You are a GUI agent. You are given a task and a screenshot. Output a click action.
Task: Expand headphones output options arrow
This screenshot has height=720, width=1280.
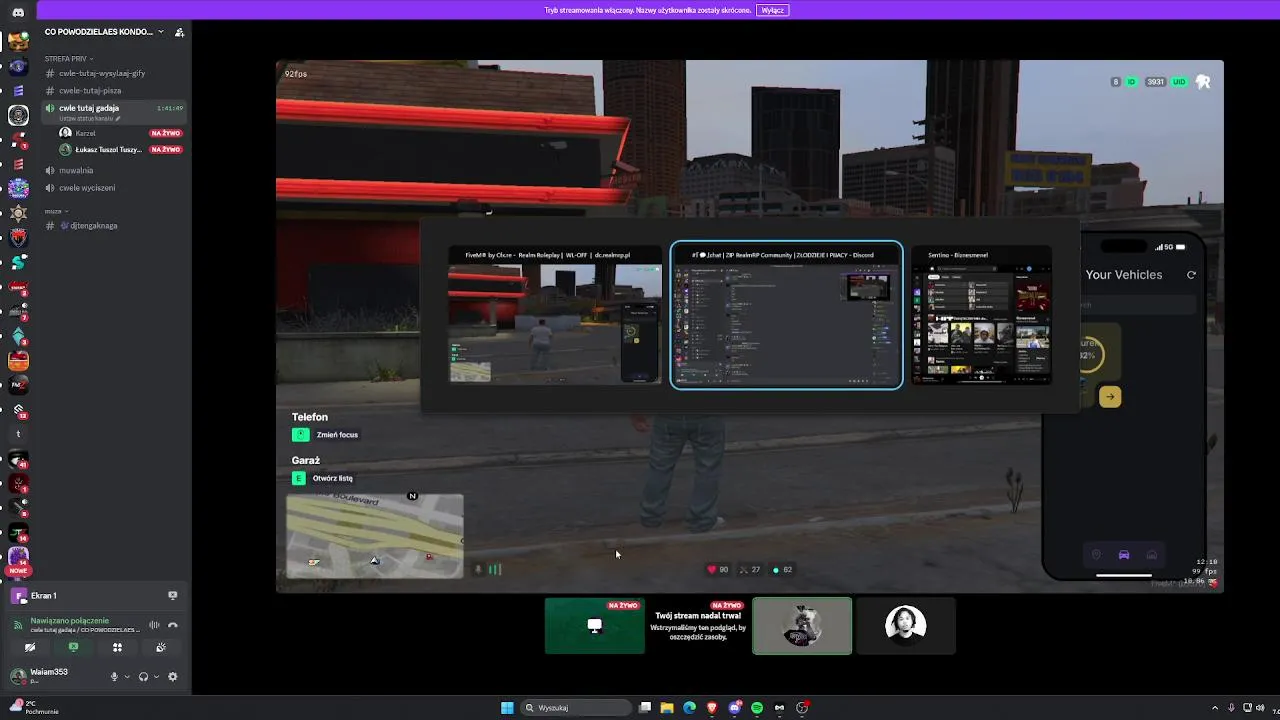(156, 677)
